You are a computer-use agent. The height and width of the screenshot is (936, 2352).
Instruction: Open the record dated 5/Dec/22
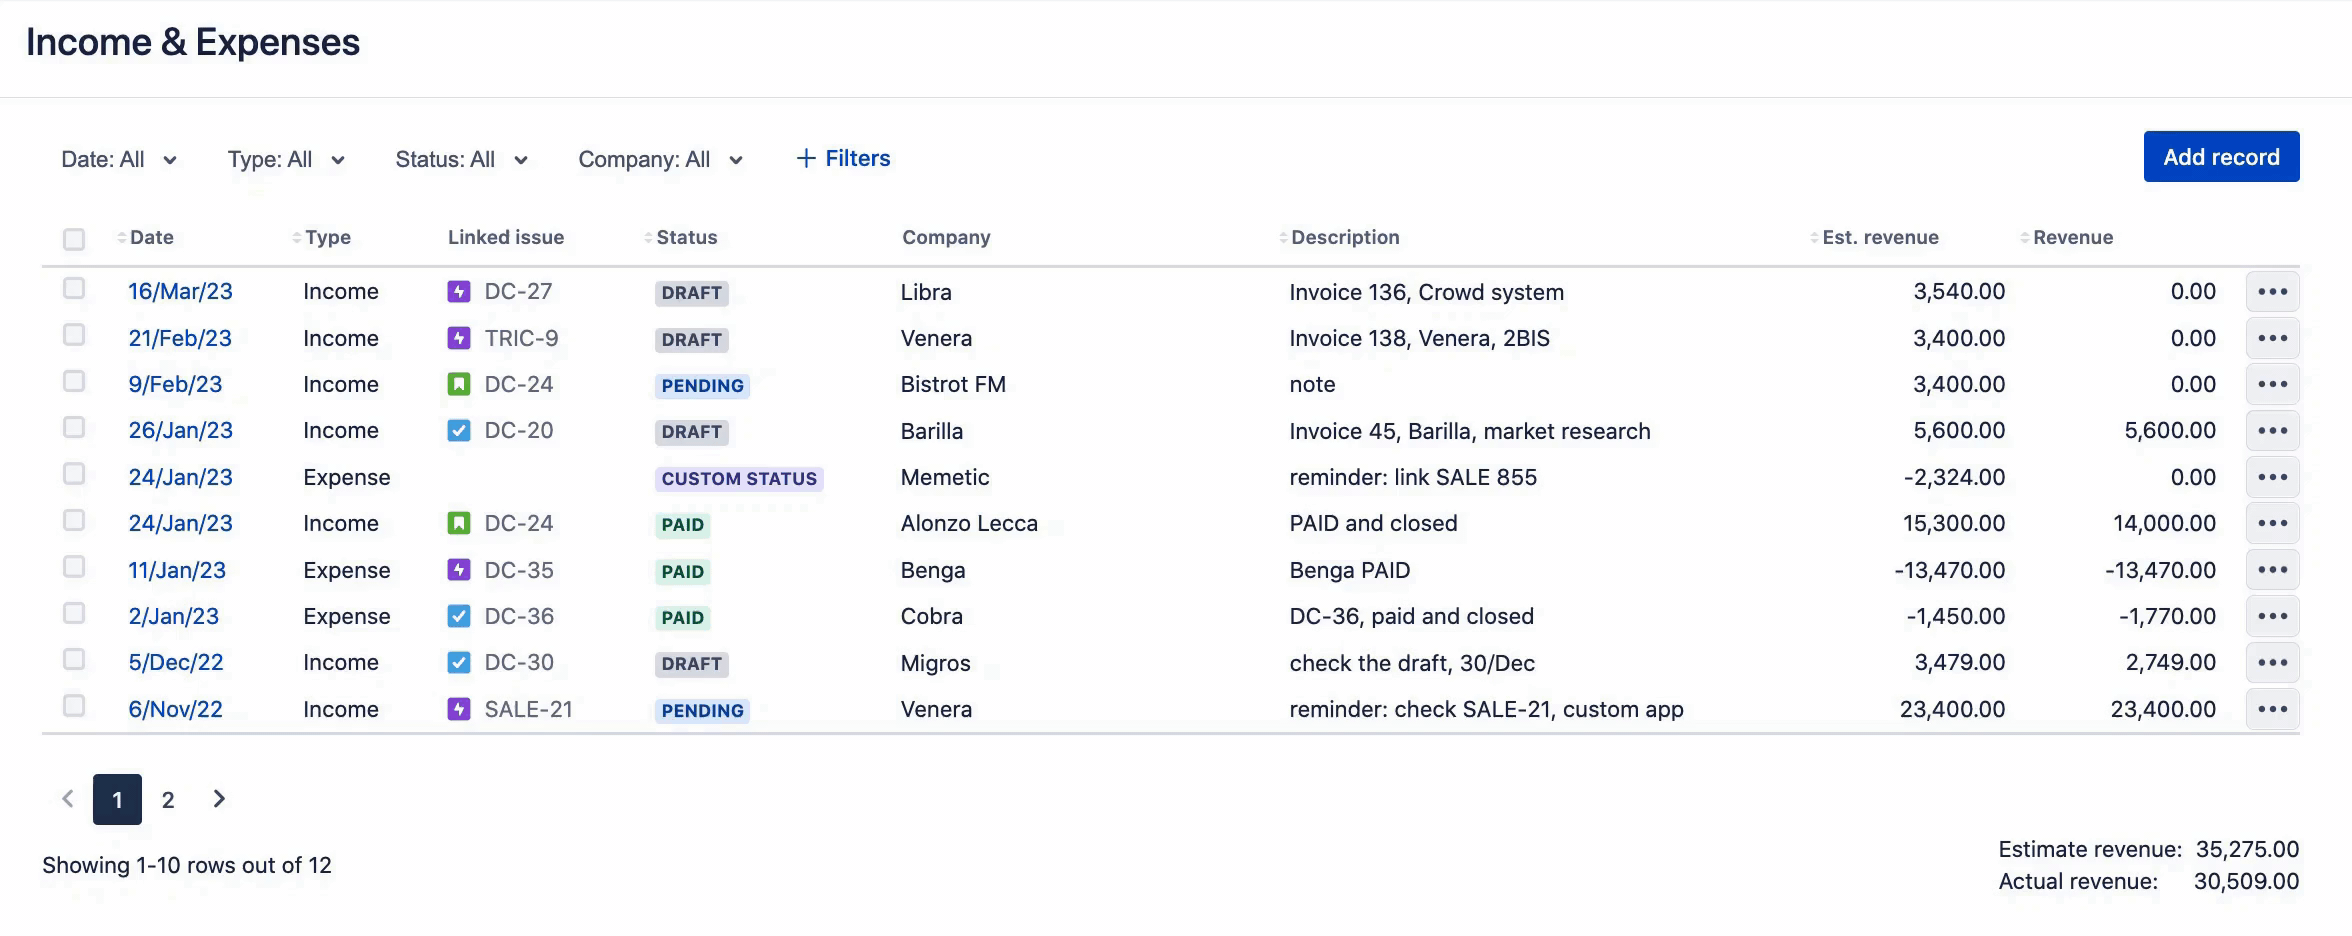(175, 662)
